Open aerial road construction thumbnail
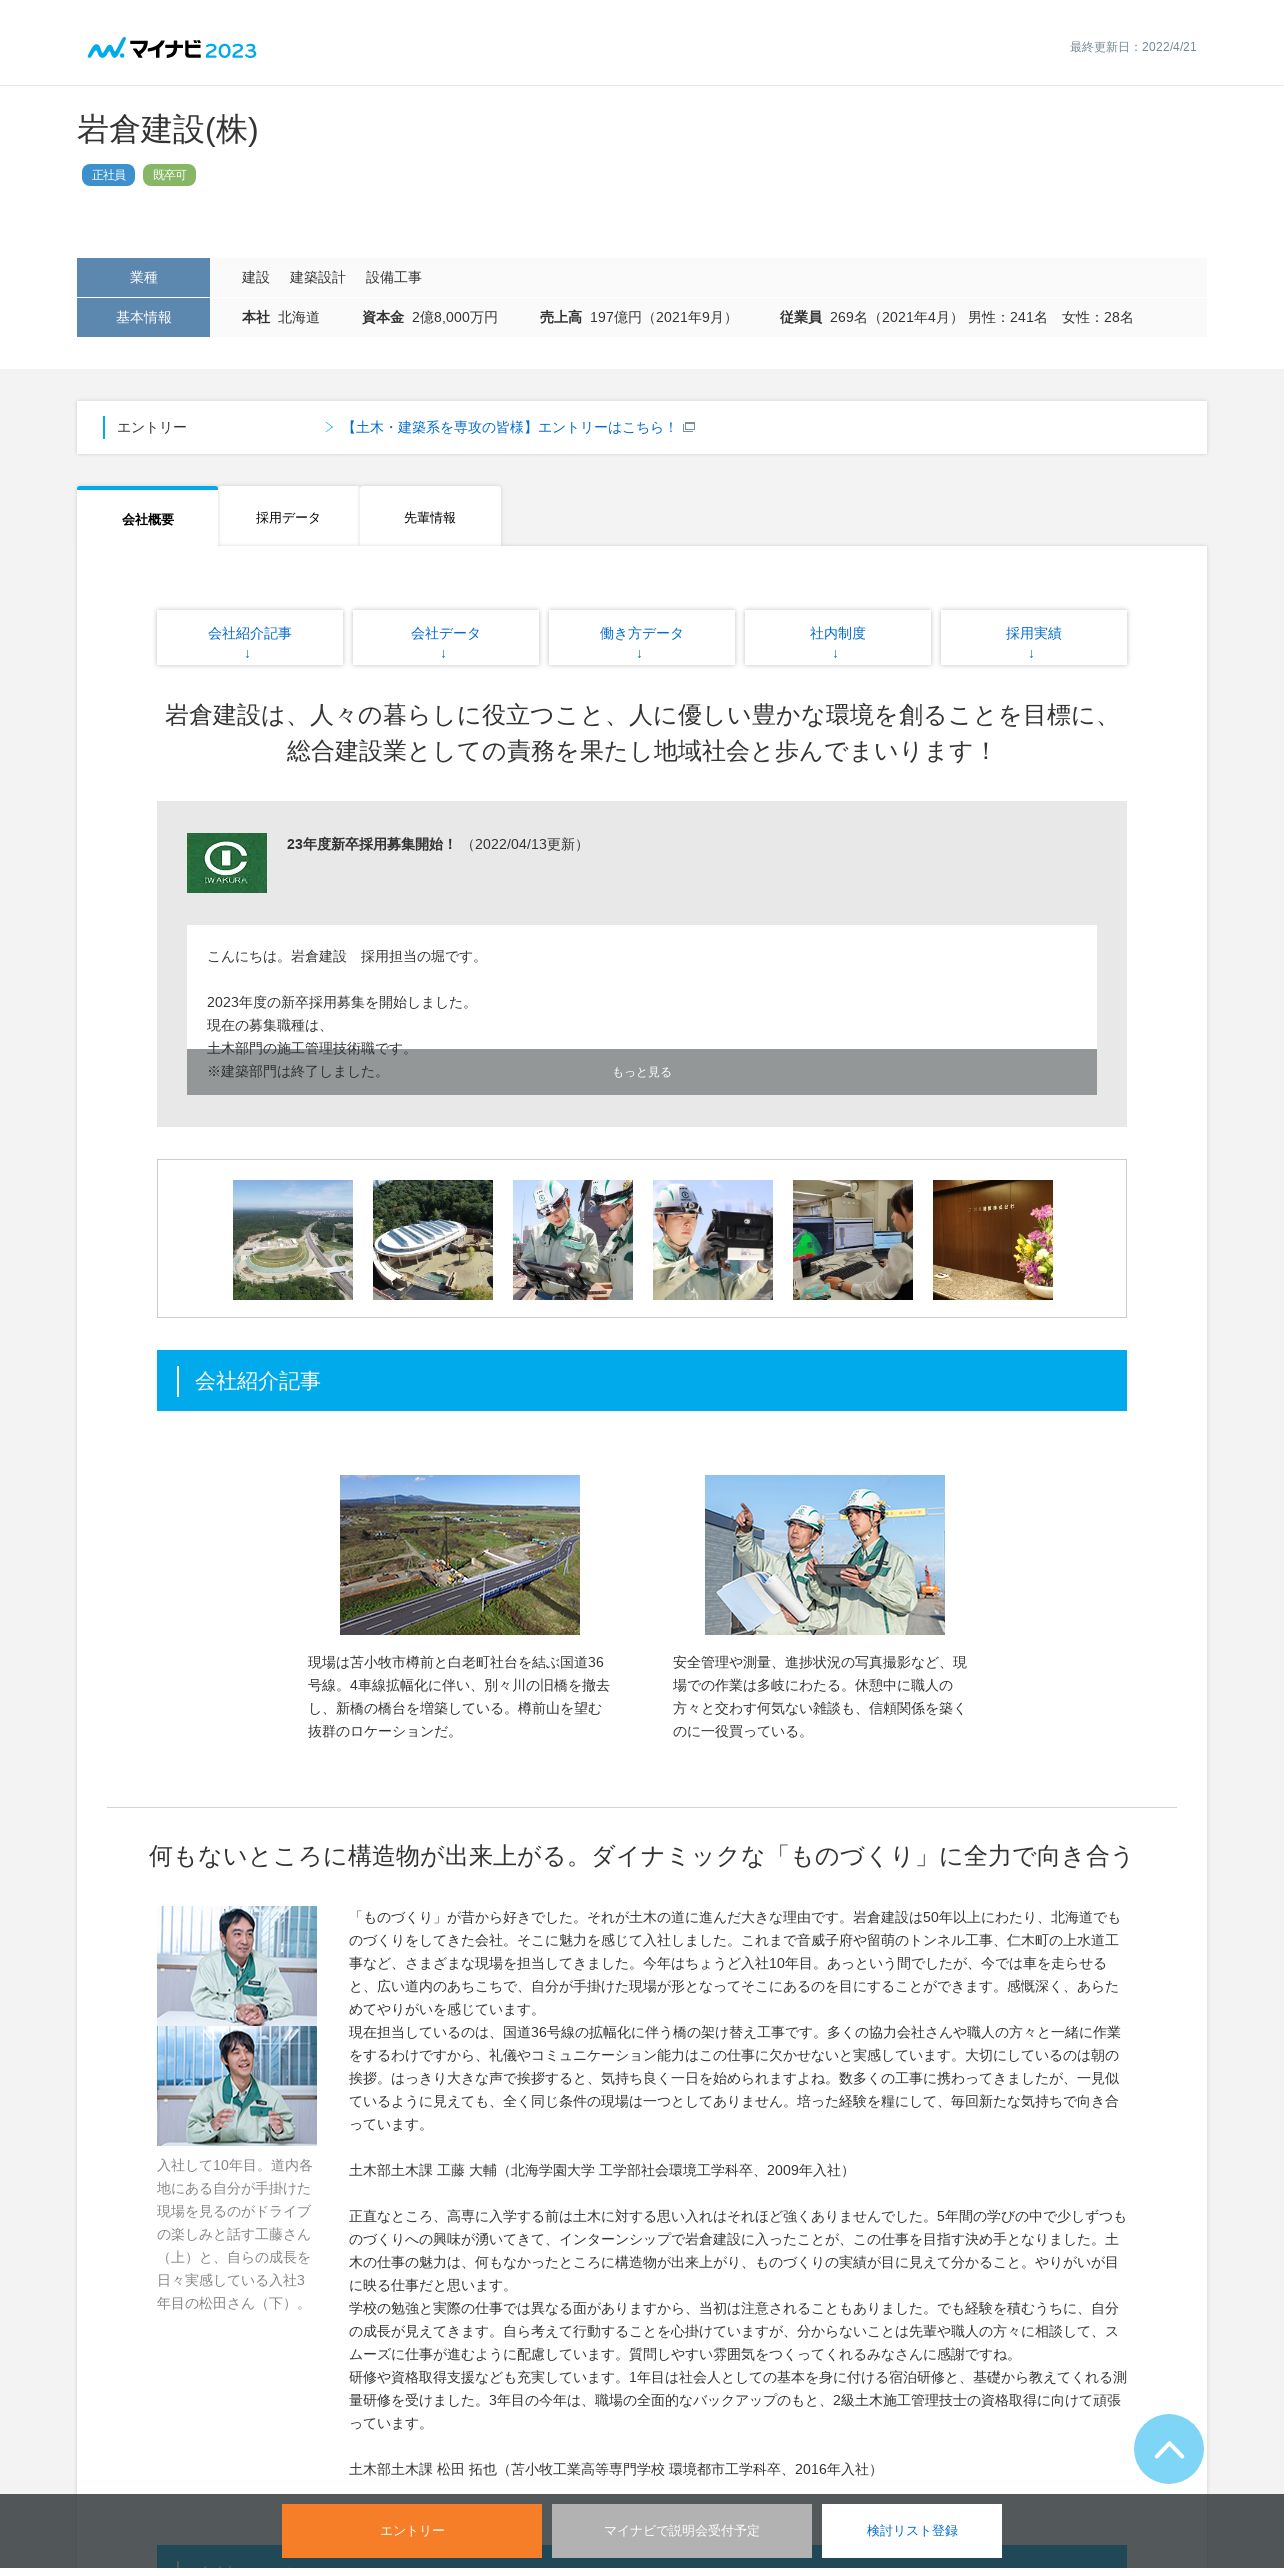The height and width of the screenshot is (2568, 1284). point(293,1240)
